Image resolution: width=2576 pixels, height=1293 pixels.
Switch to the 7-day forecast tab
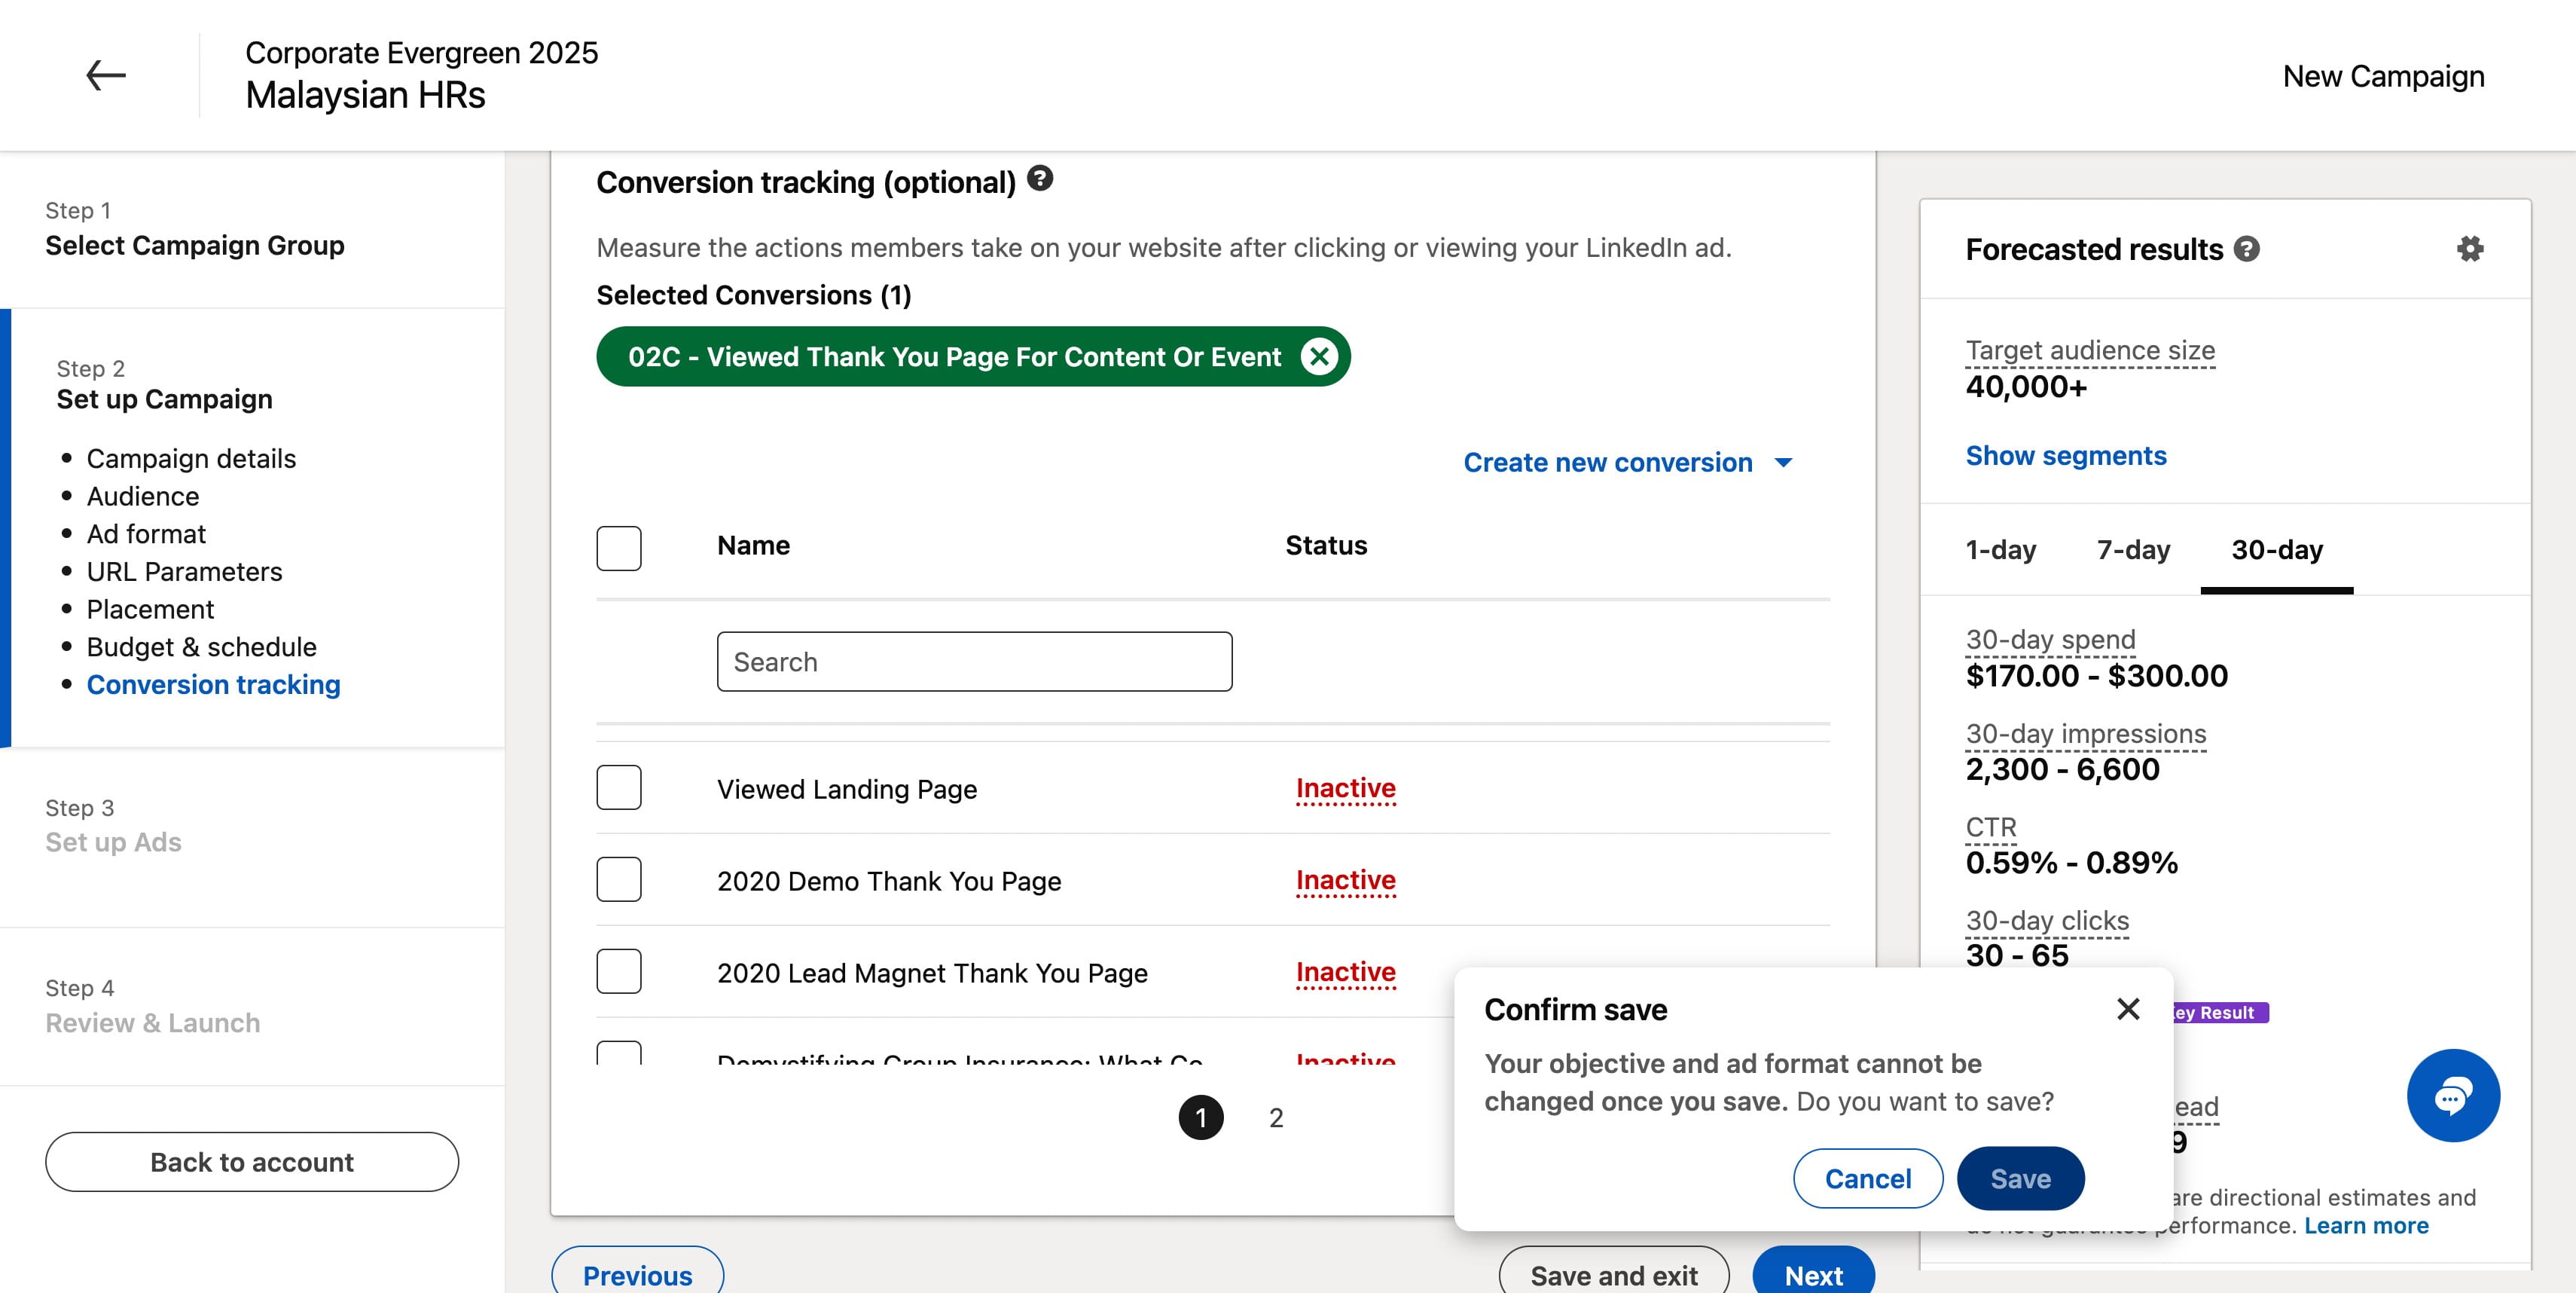[x=2134, y=550]
